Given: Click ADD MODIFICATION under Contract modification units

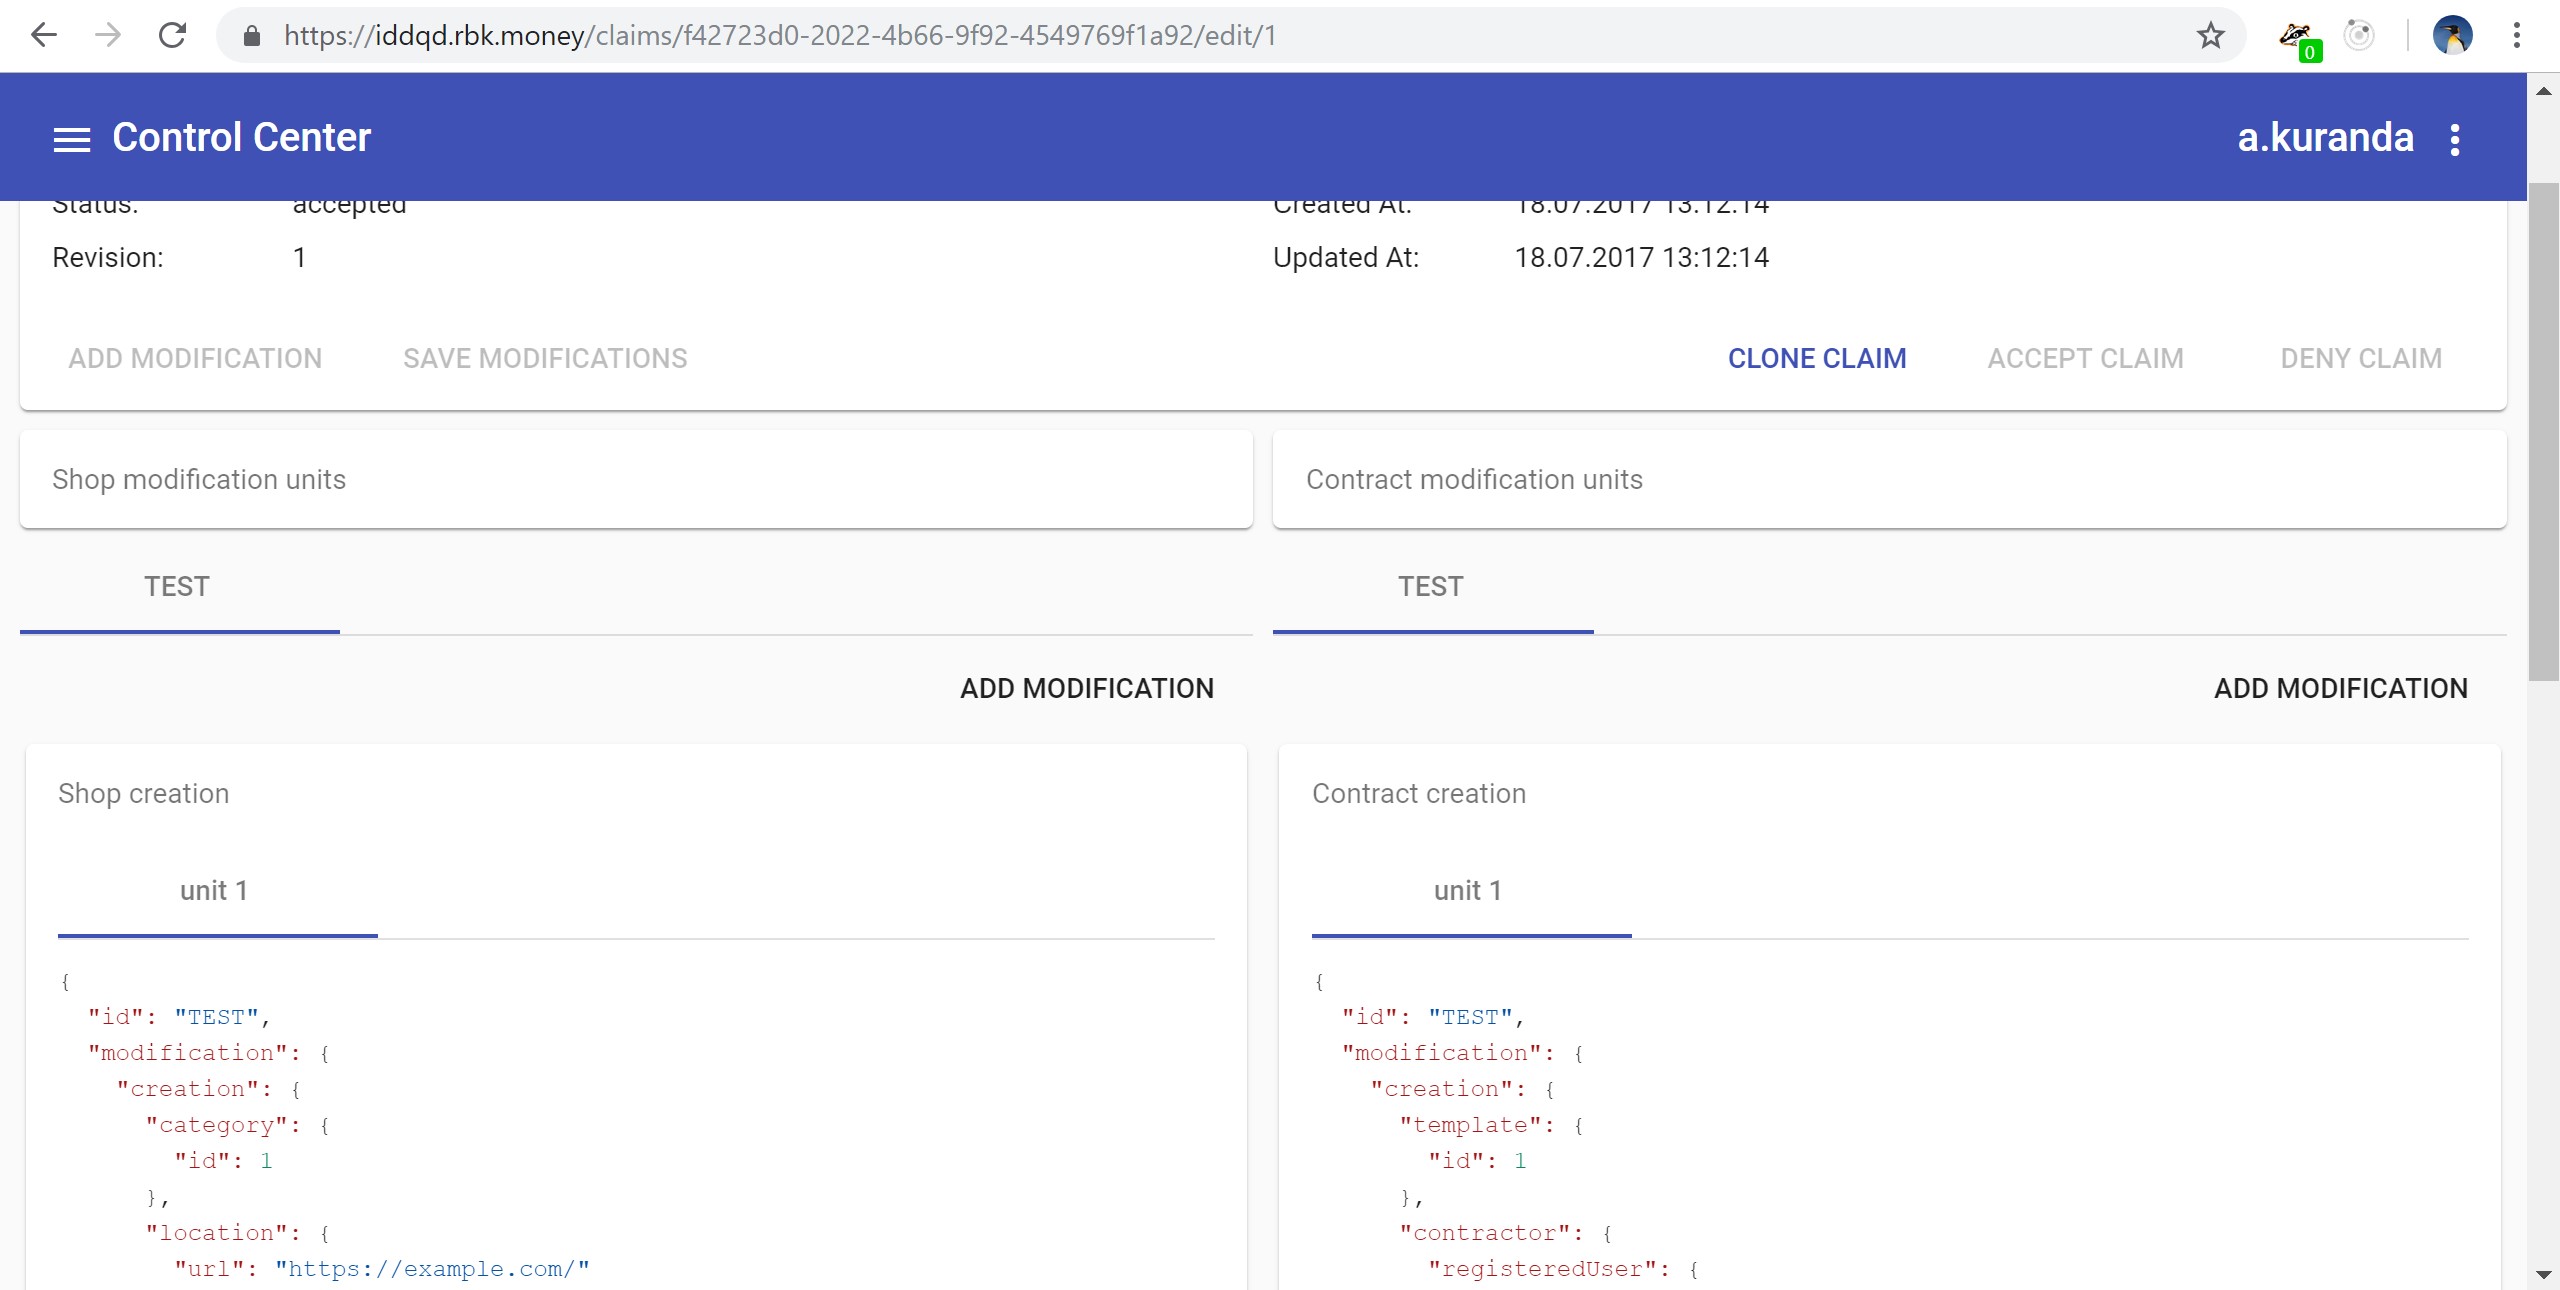Looking at the screenshot, I should 2340,688.
